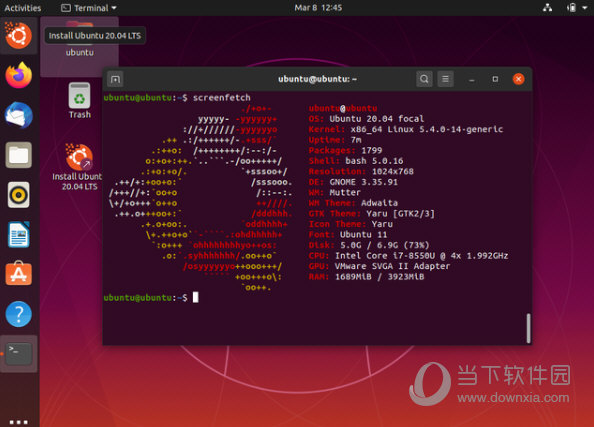Click the terminal prompt cursor line
This screenshot has width=594, height=427.
pyautogui.click(x=151, y=297)
